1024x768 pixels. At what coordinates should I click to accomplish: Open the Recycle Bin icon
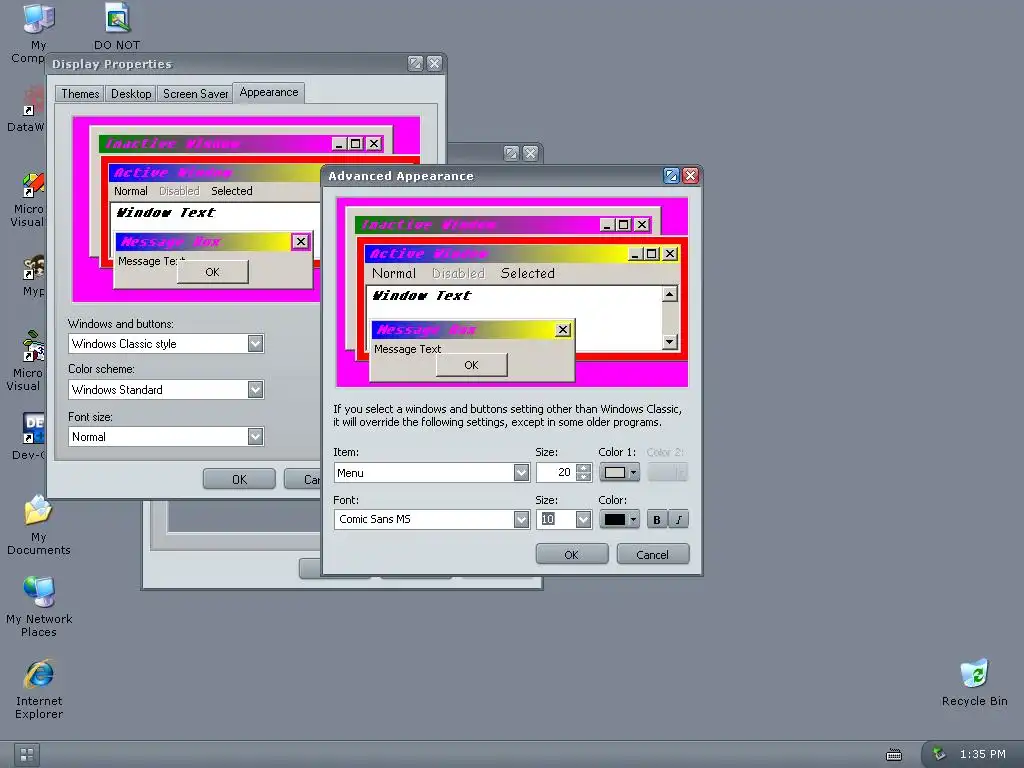click(x=974, y=674)
